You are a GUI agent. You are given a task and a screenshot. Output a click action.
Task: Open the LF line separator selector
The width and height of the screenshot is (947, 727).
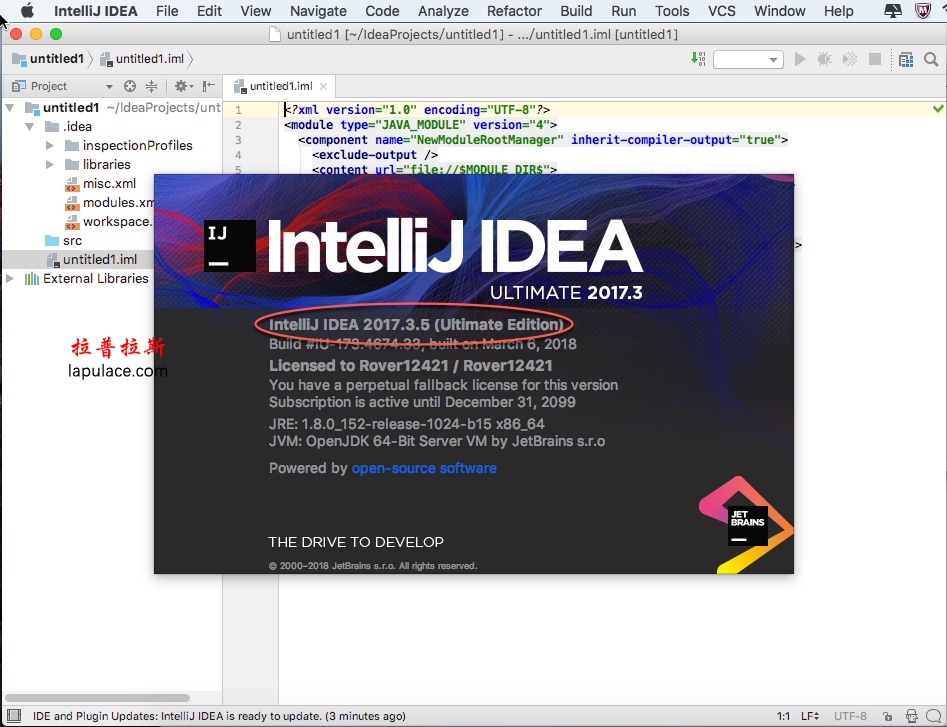coord(810,716)
